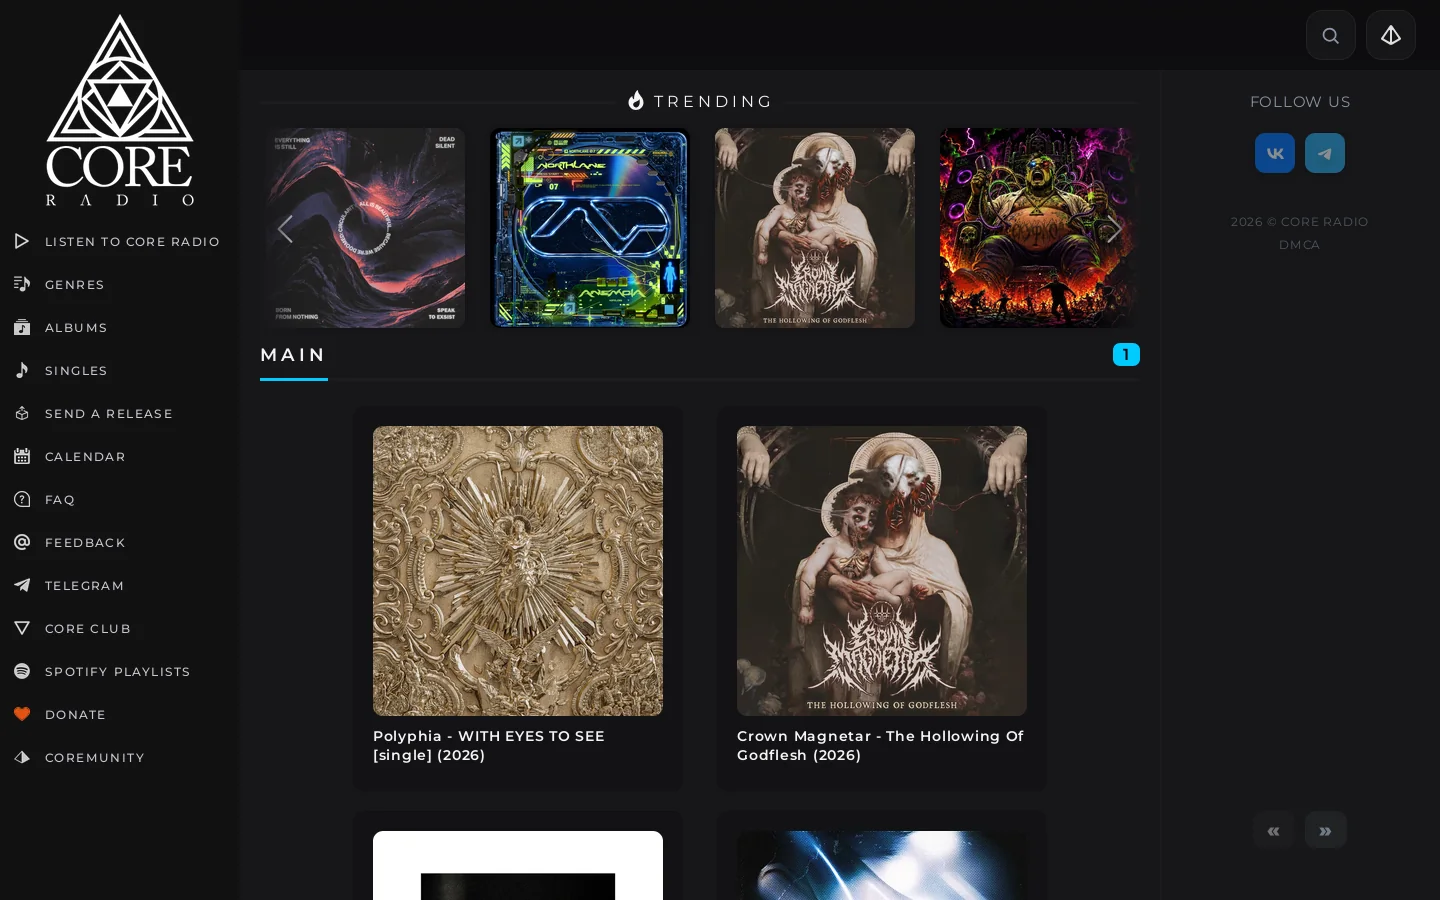Viewport: 1440px width, 900px height.
Task: Click the Albums icon in sidebar
Action: click(22, 327)
